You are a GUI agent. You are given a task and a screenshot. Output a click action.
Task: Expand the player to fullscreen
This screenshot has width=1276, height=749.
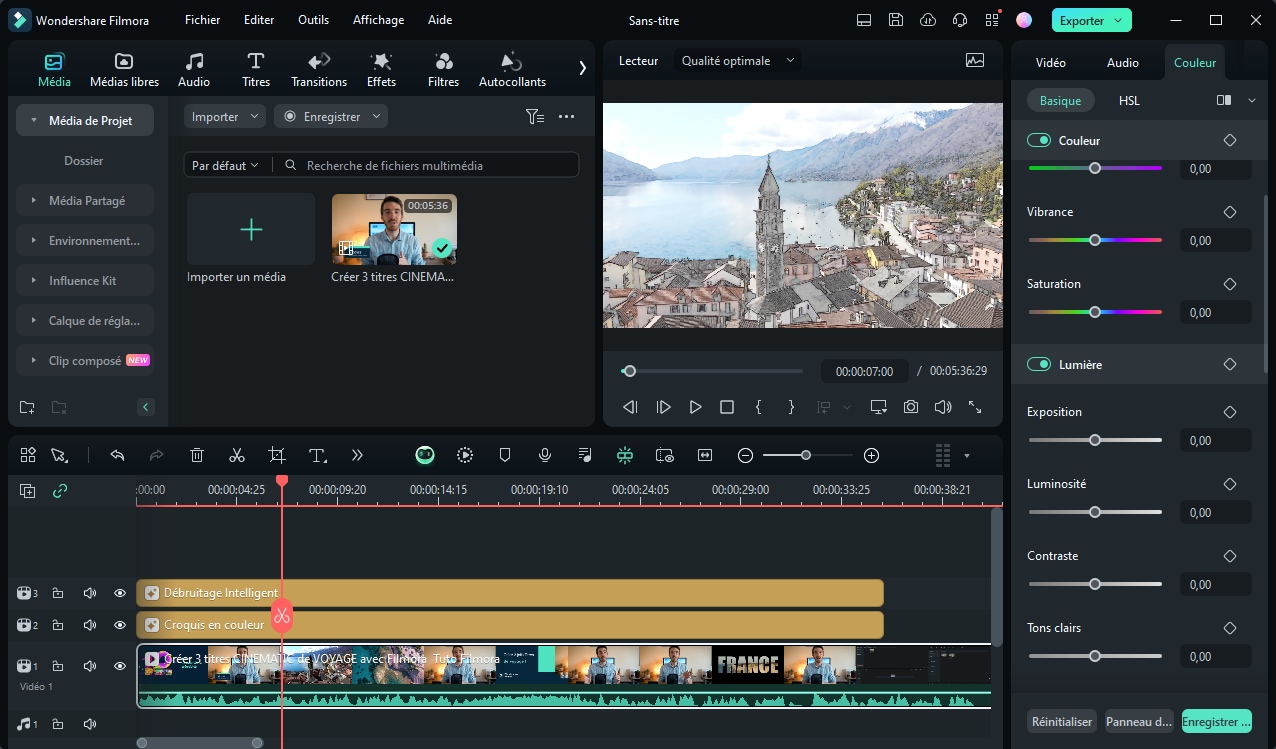(975, 407)
